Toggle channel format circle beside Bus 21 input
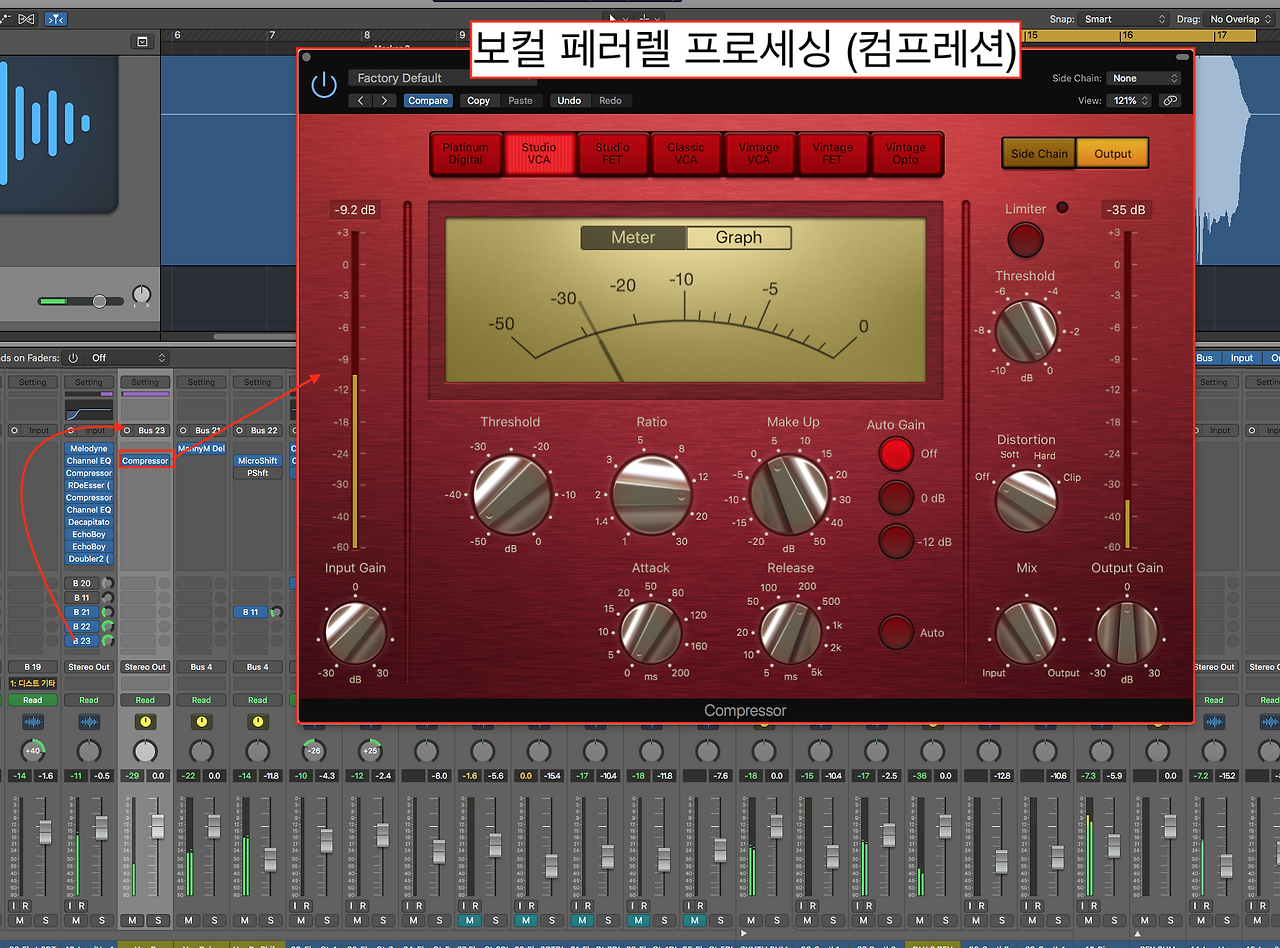 [183, 431]
